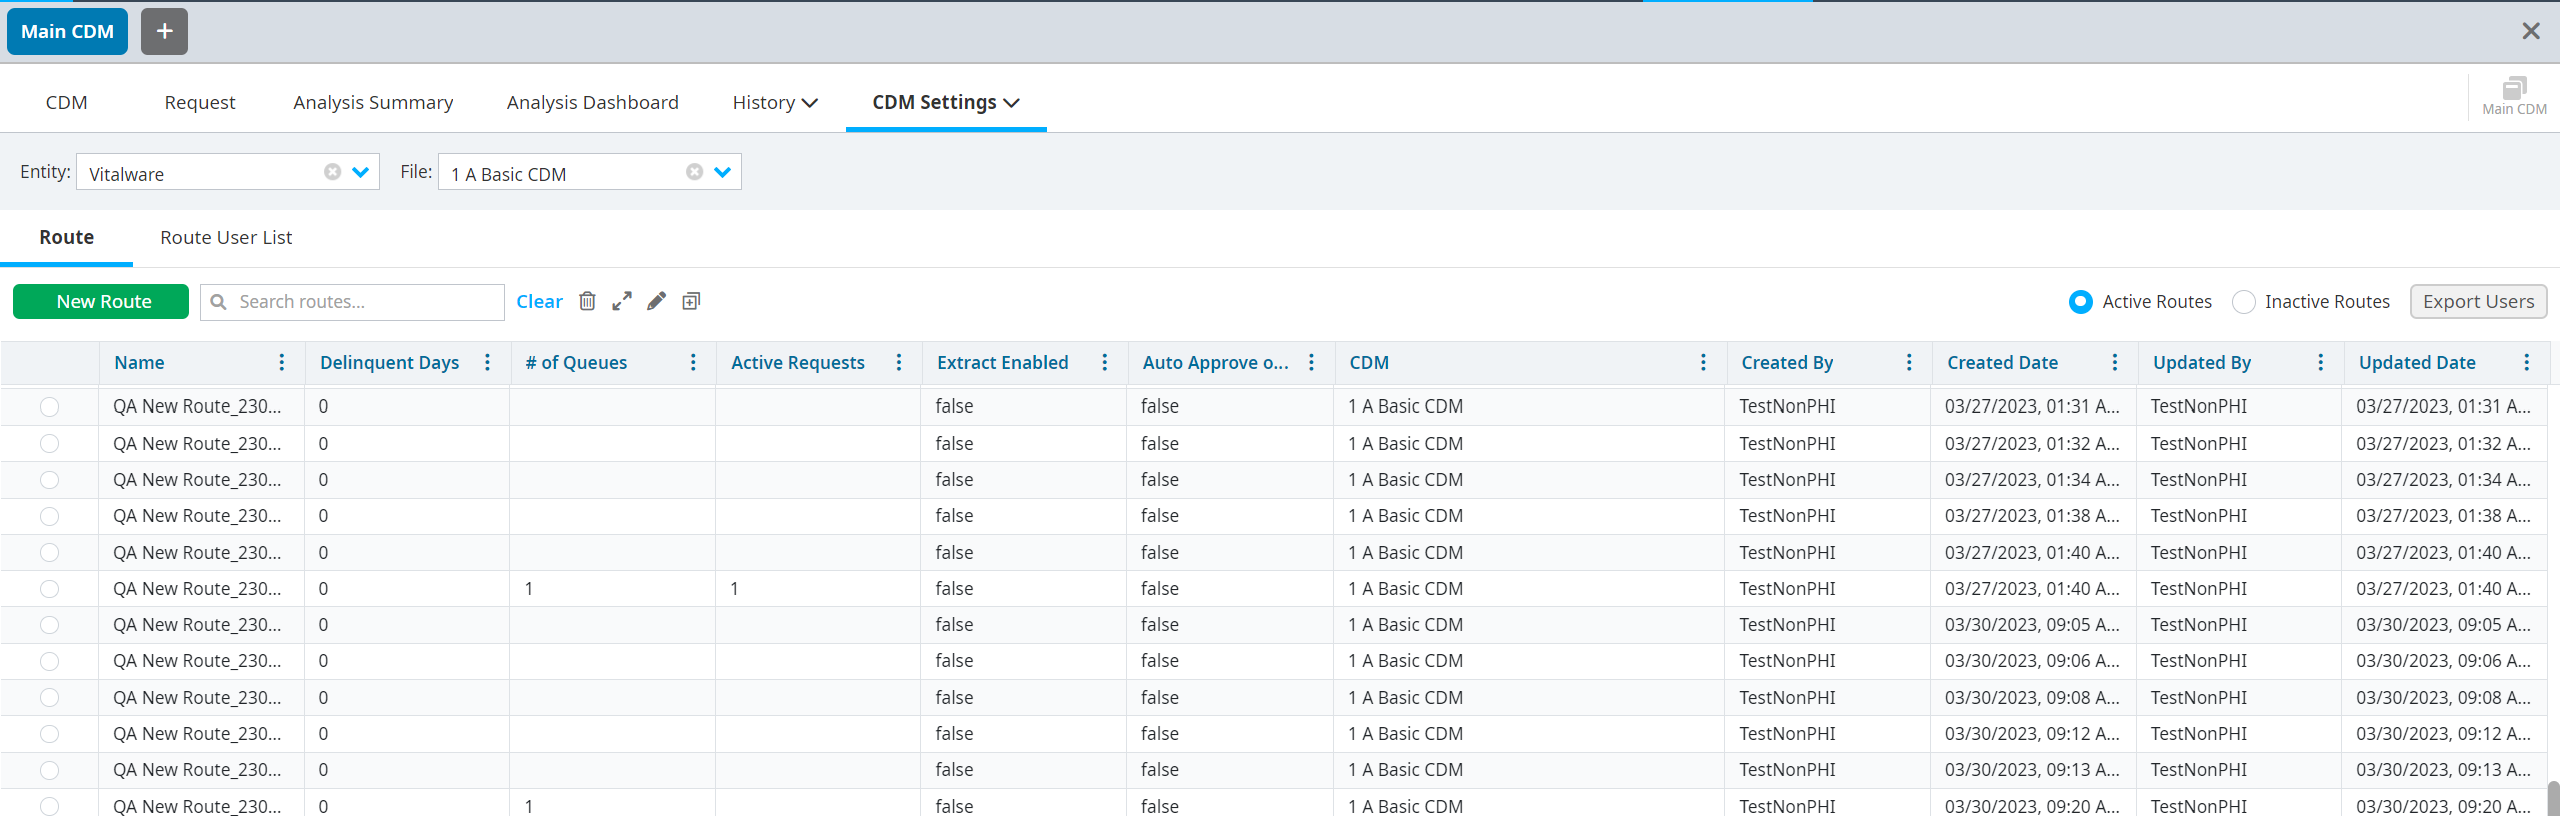The width and height of the screenshot is (2560, 816).
Task: Open the Created By column options menu
Action: 1909,362
